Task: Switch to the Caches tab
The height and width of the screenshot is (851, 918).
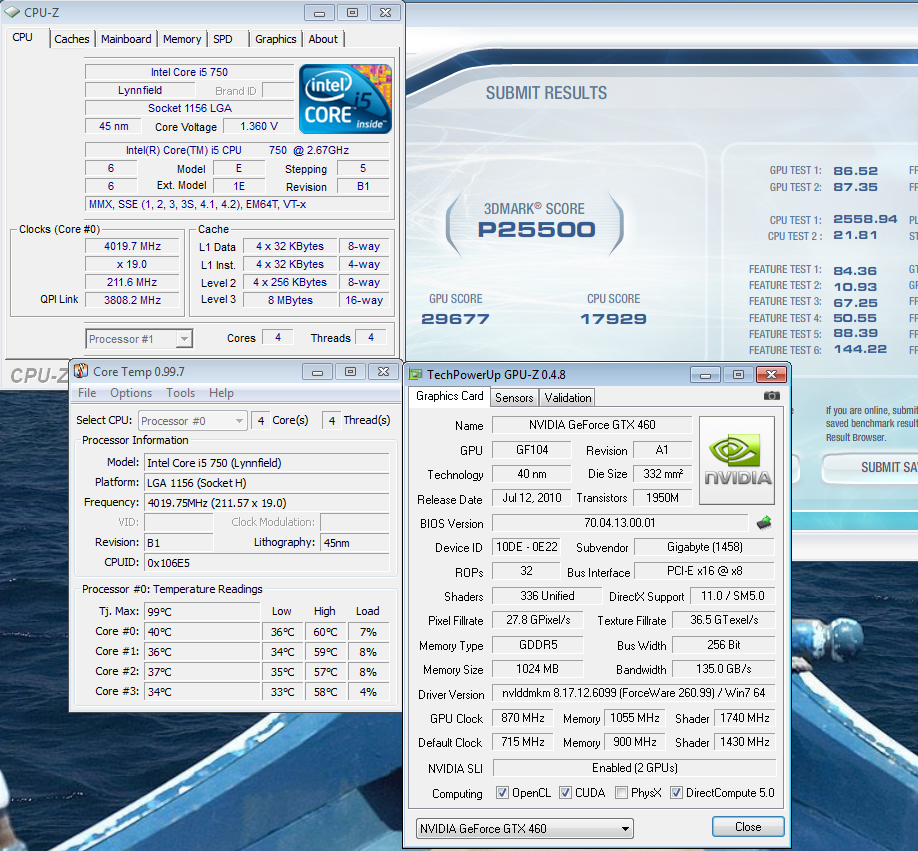Action: pos(72,39)
